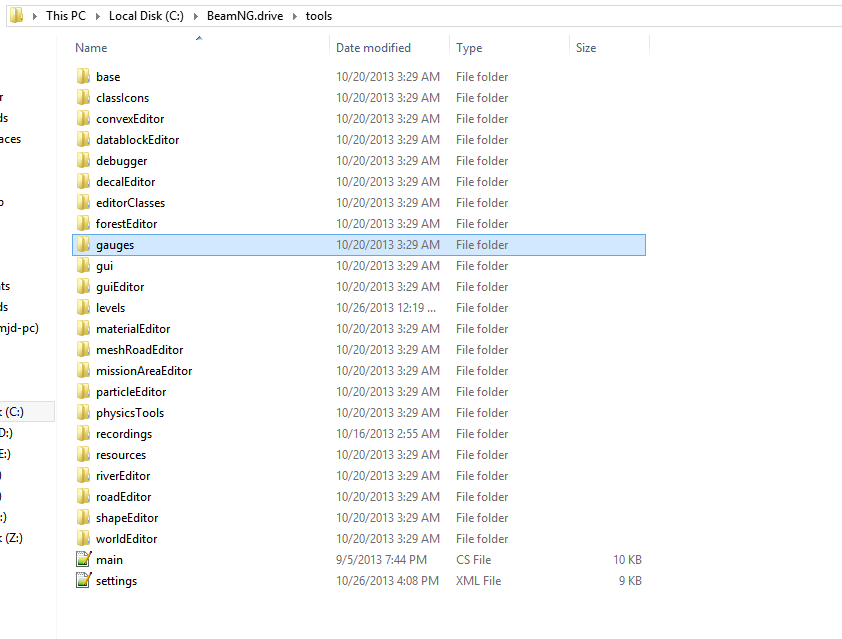Click File folder type in gauges row

coord(482,245)
